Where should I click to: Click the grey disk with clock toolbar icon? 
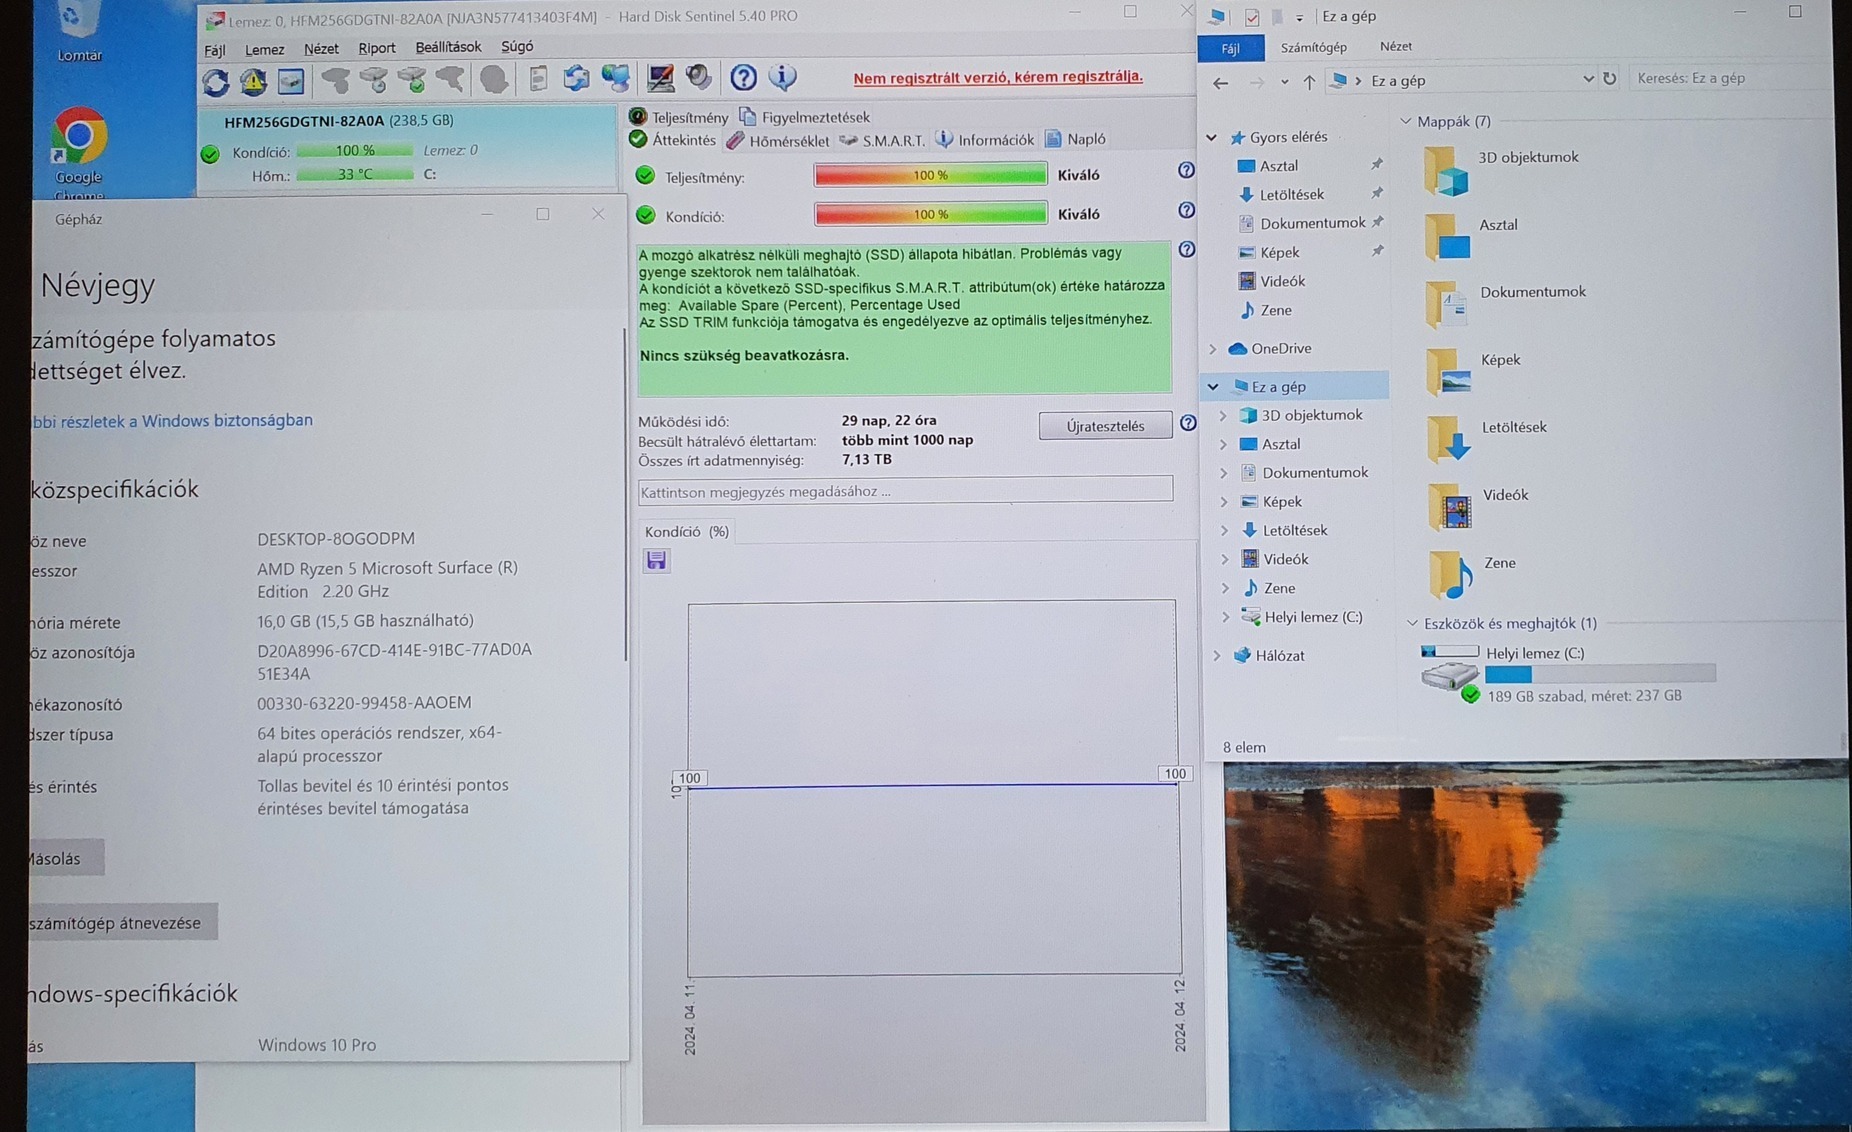click(373, 79)
